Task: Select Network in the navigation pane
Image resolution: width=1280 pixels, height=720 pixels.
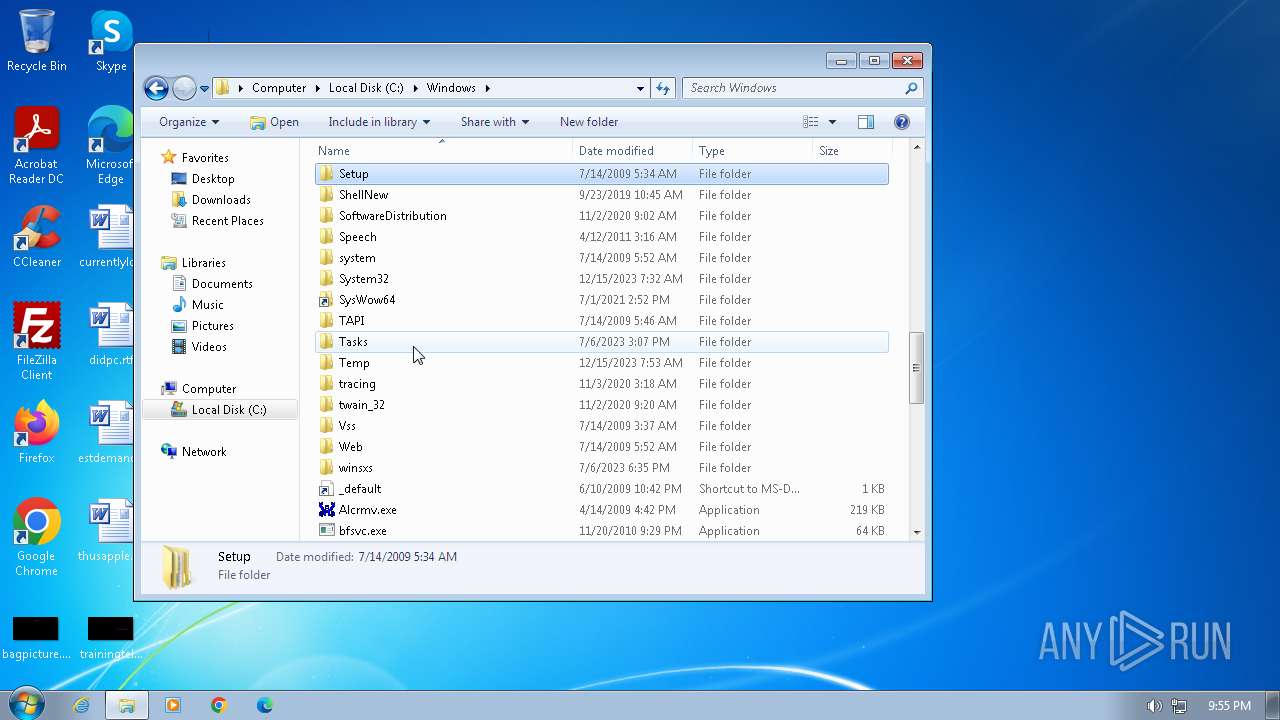Action: tap(204, 452)
